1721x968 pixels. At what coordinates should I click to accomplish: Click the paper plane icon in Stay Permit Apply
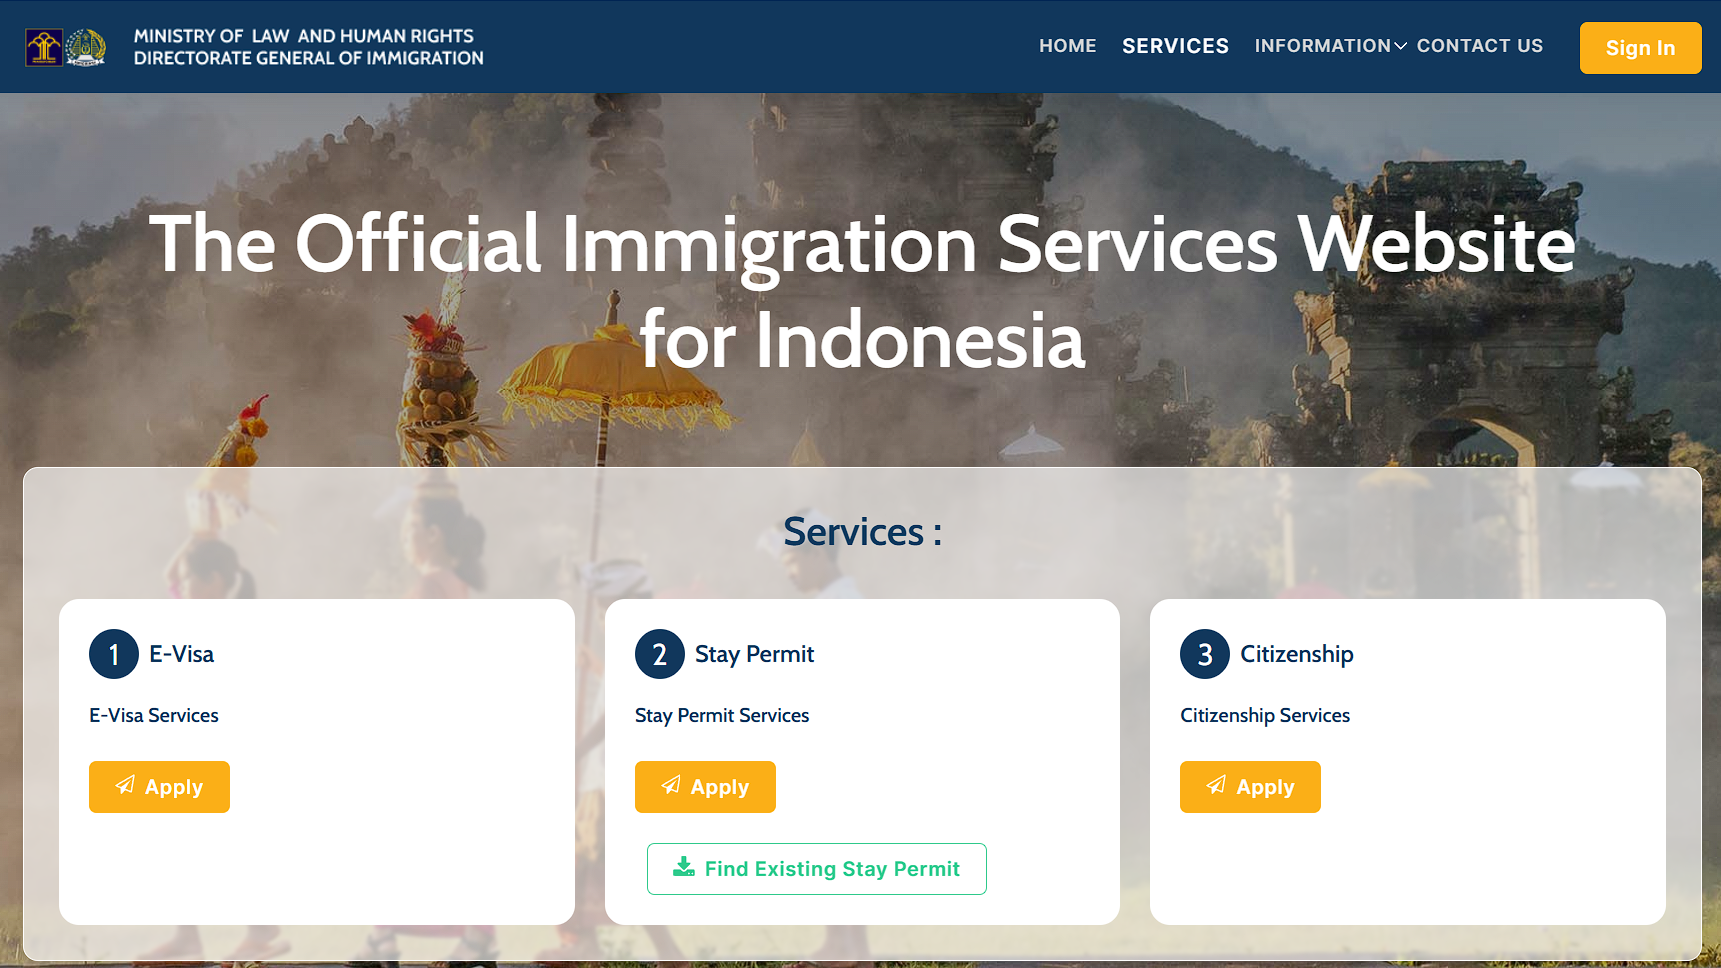[671, 786]
